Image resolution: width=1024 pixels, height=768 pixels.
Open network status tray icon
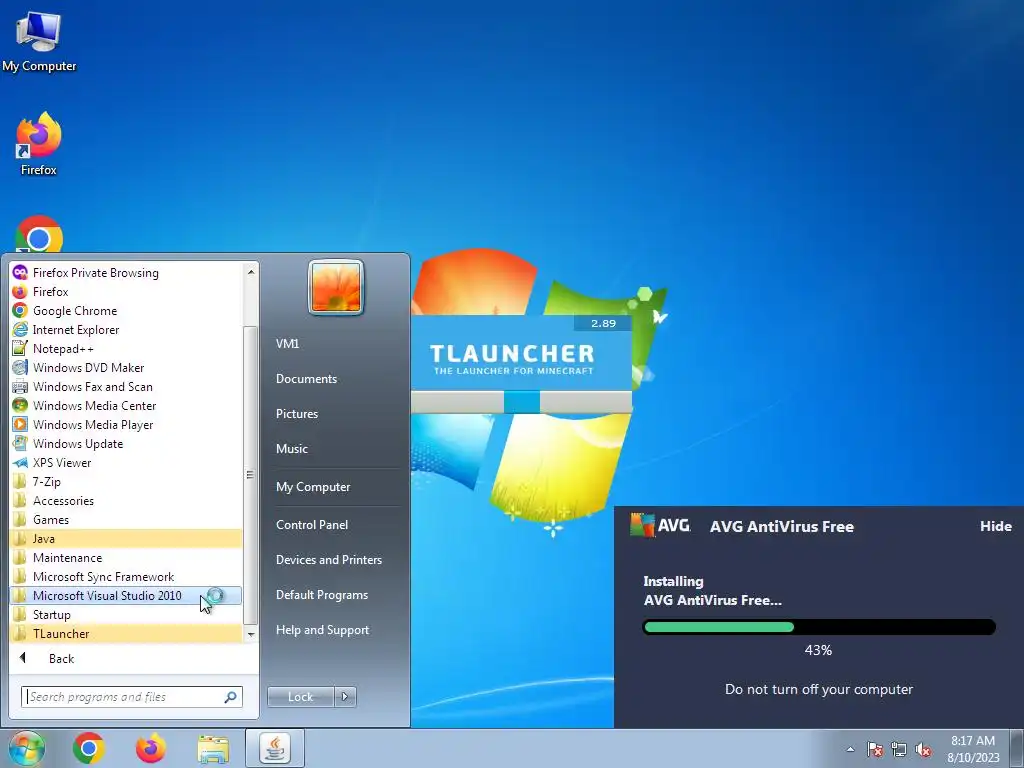point(899,749)
